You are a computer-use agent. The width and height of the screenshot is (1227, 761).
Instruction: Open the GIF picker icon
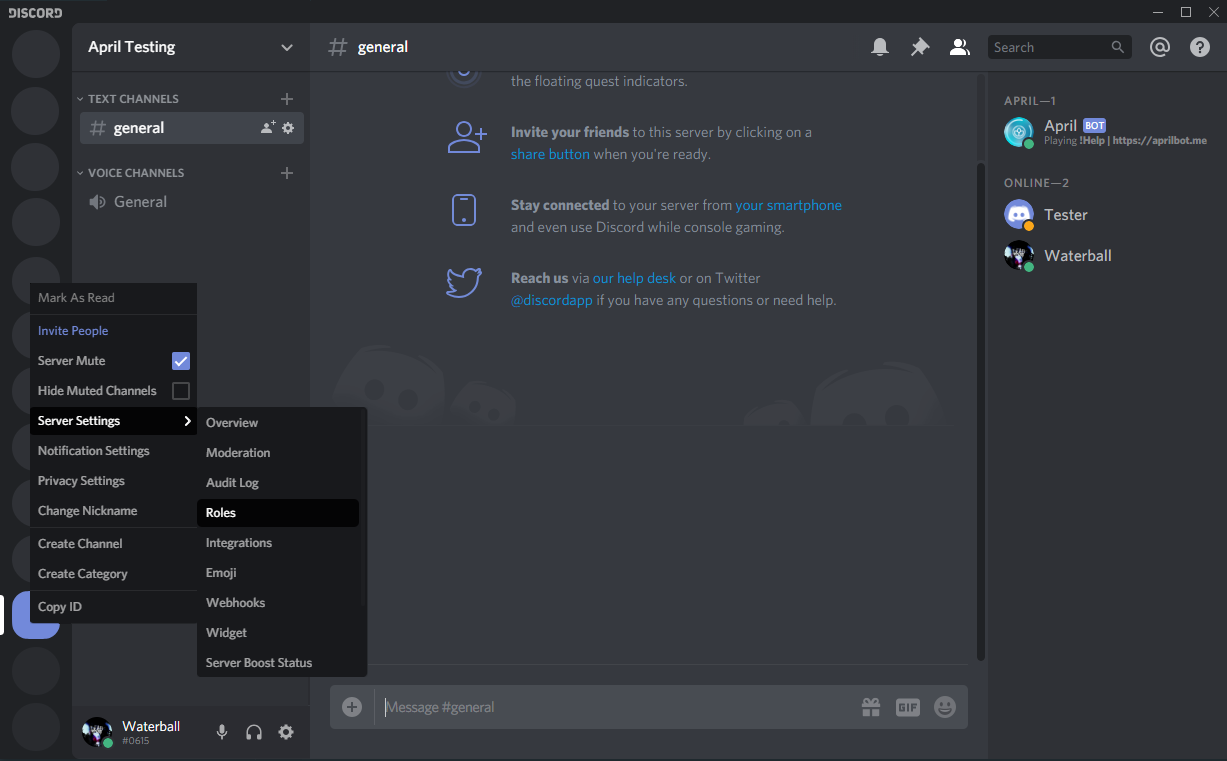pos(907,706)
